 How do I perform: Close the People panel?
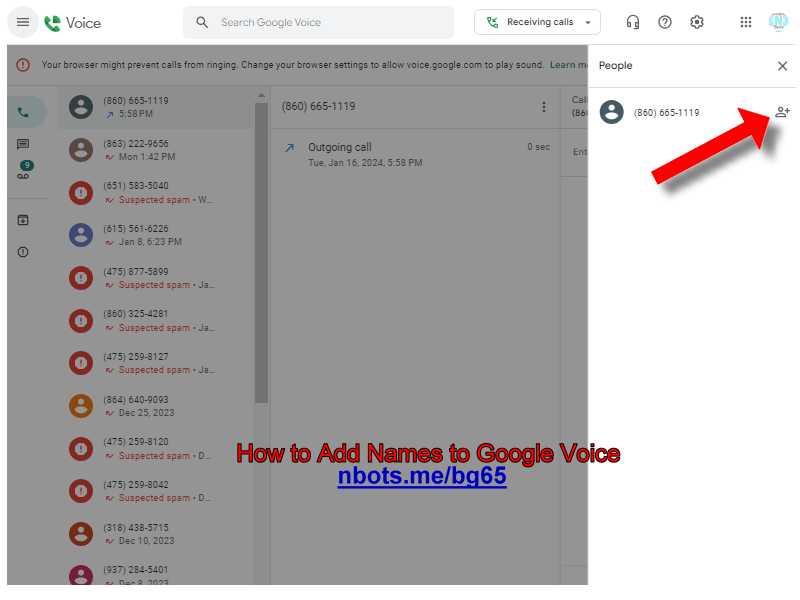pyautogui.click(x=782, y=66)
